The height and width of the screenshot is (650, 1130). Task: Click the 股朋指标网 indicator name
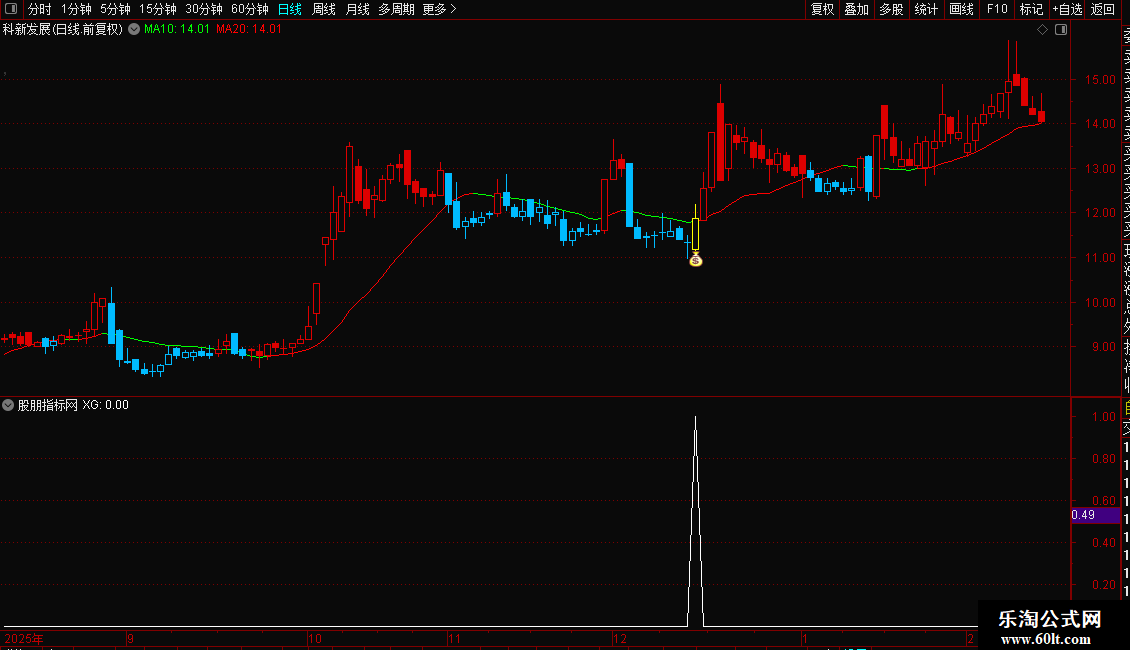pos(47,405)
